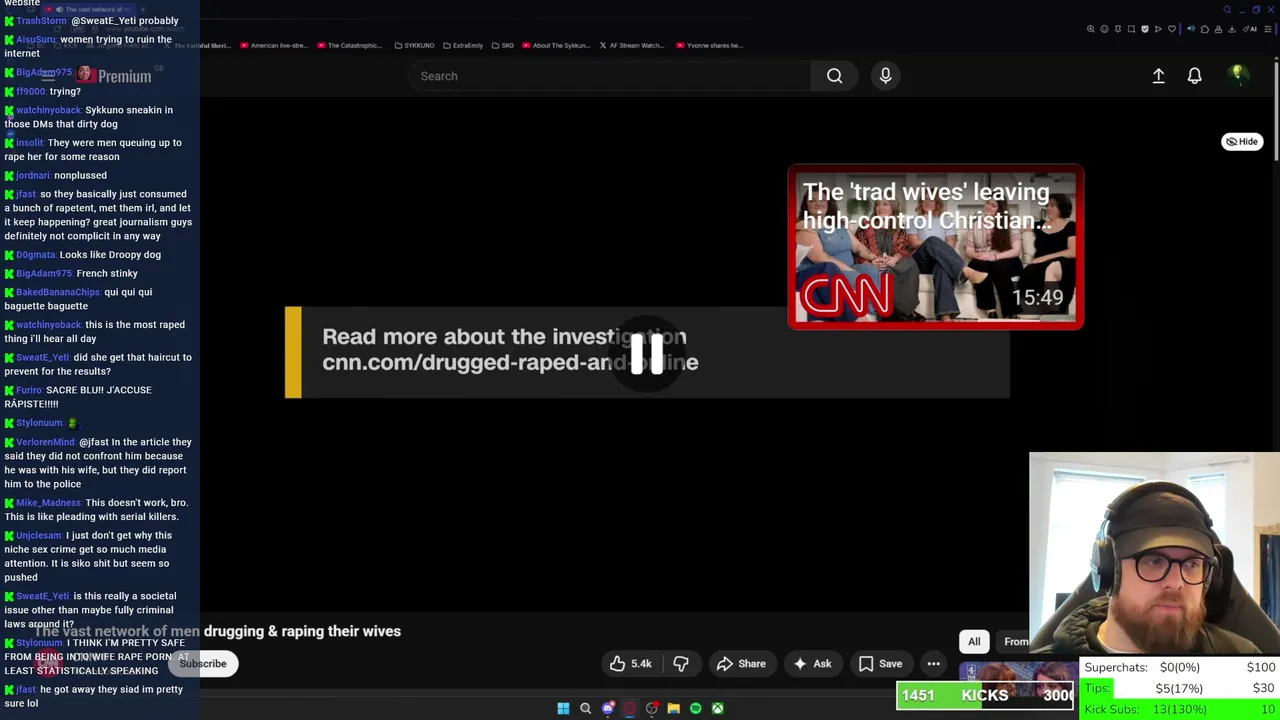Image resolution: width=1280 pixels, height=720 pixels.
Task: Share the video
Action: click(x=741, y=664)
